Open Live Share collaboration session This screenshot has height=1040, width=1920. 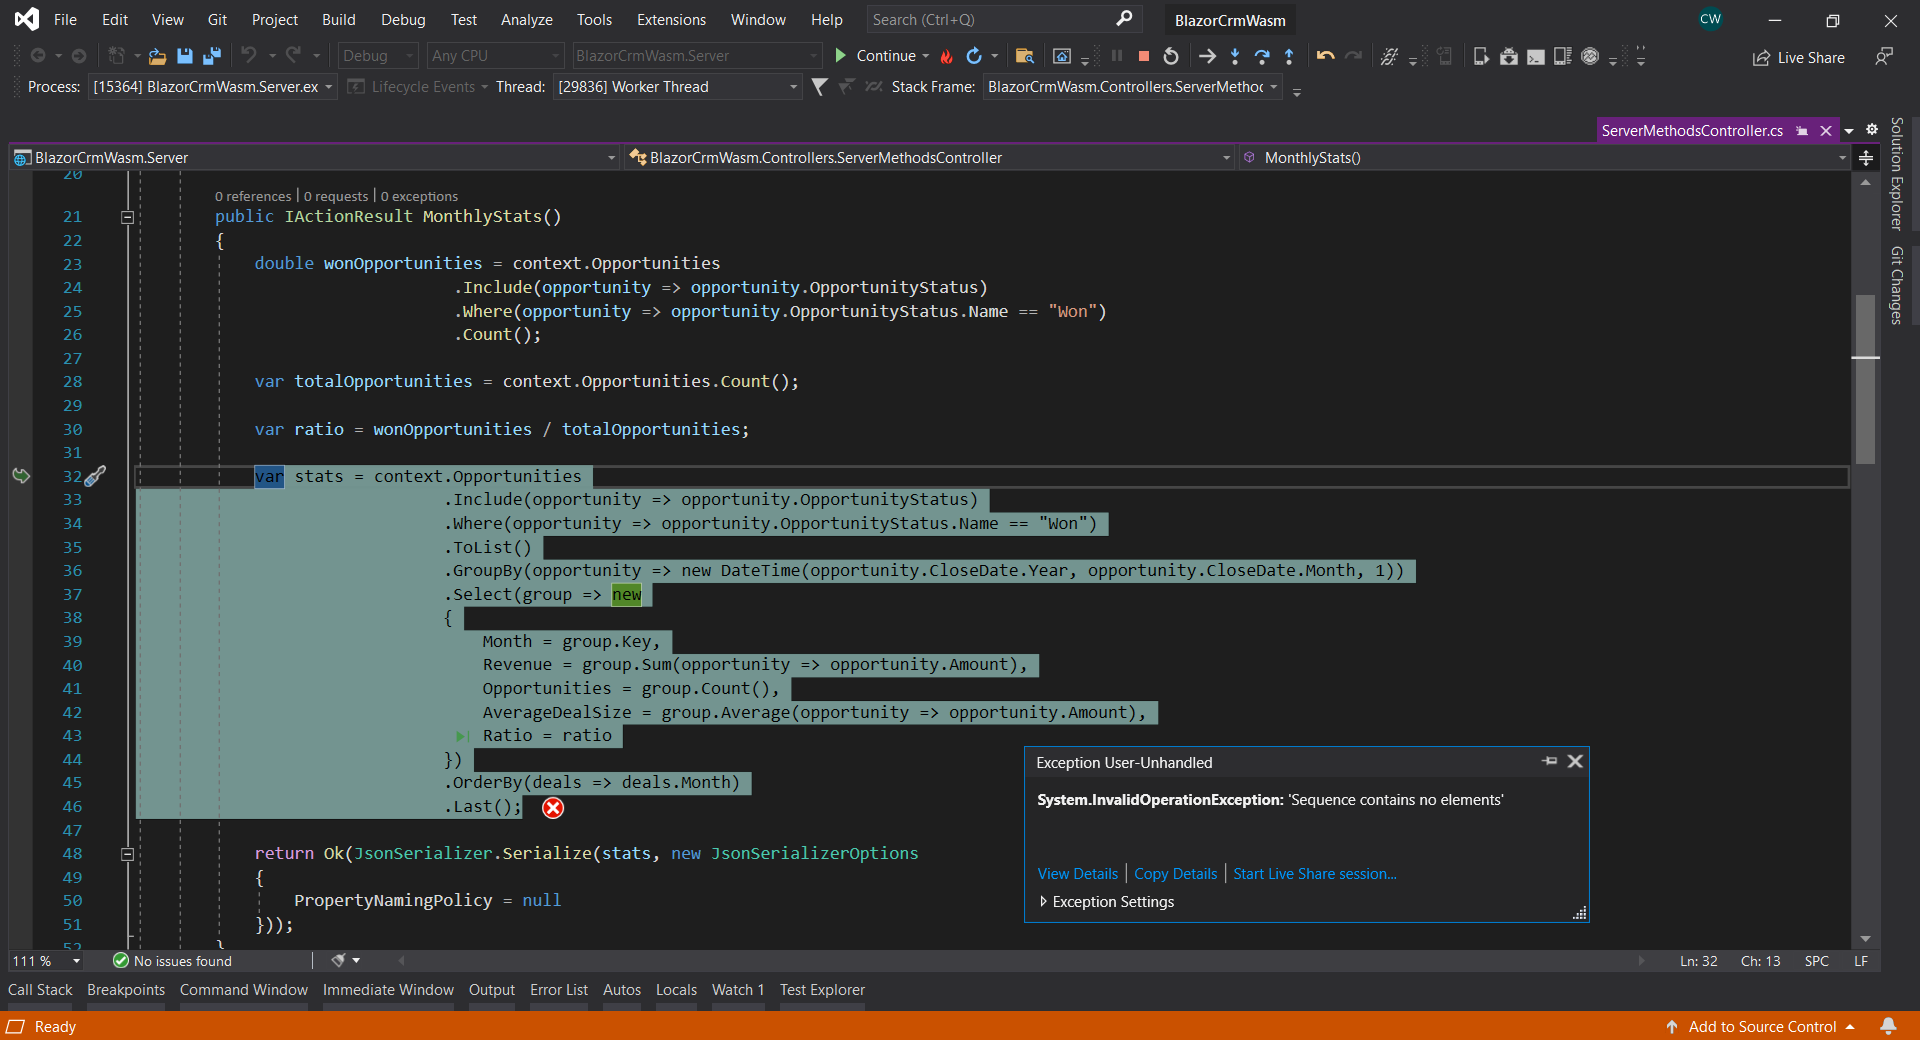pyautogui.click(x=1797, y=57)
